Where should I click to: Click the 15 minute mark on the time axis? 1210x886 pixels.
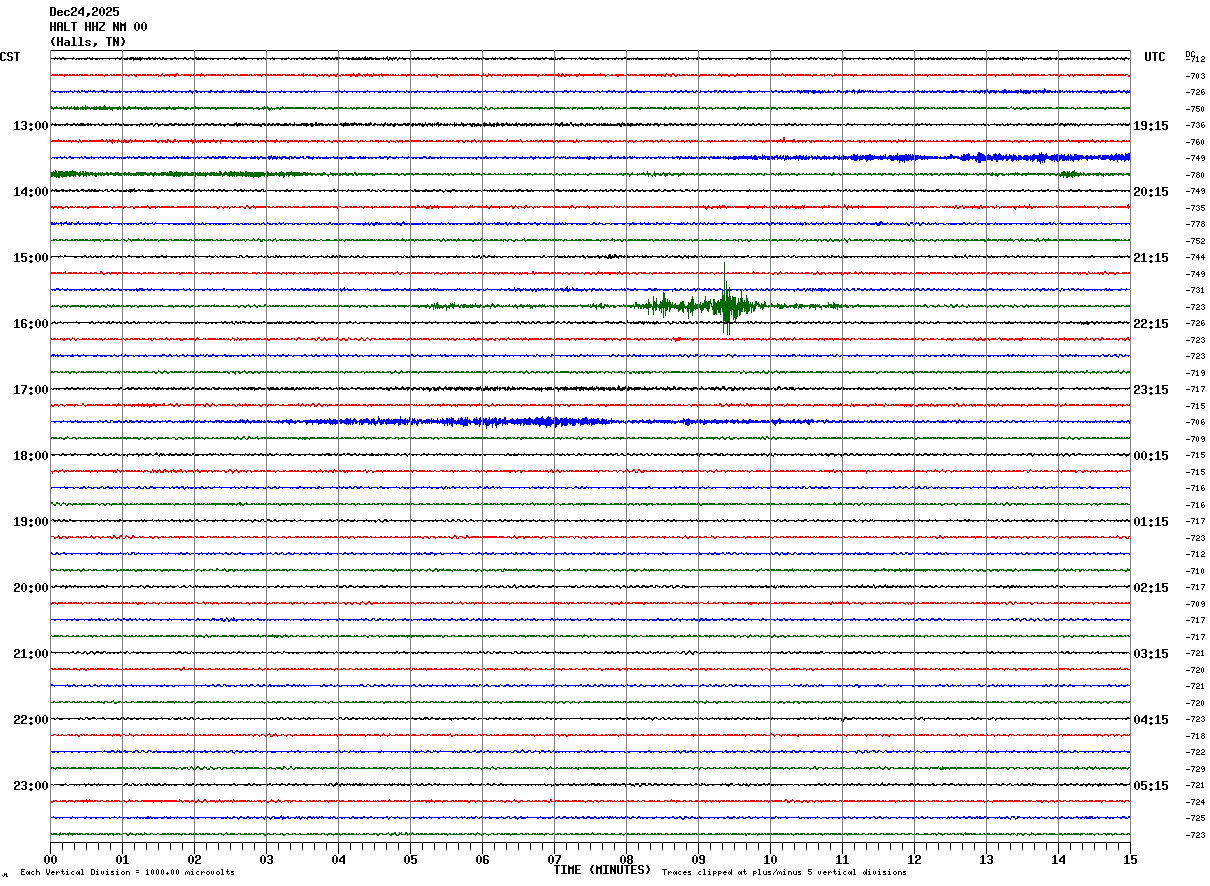pos(1130,859)
